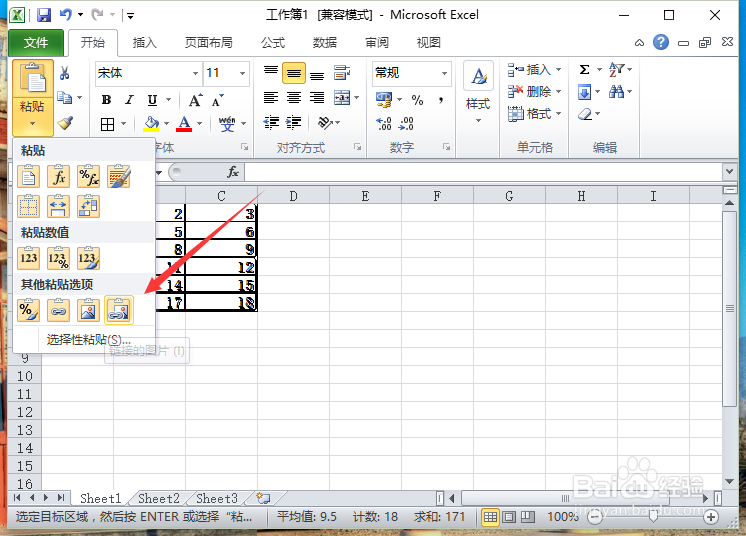The width and height of the screenshot is (746, 536).
Task: Toggle center horizontal alignment
Action: coord(294,97)
